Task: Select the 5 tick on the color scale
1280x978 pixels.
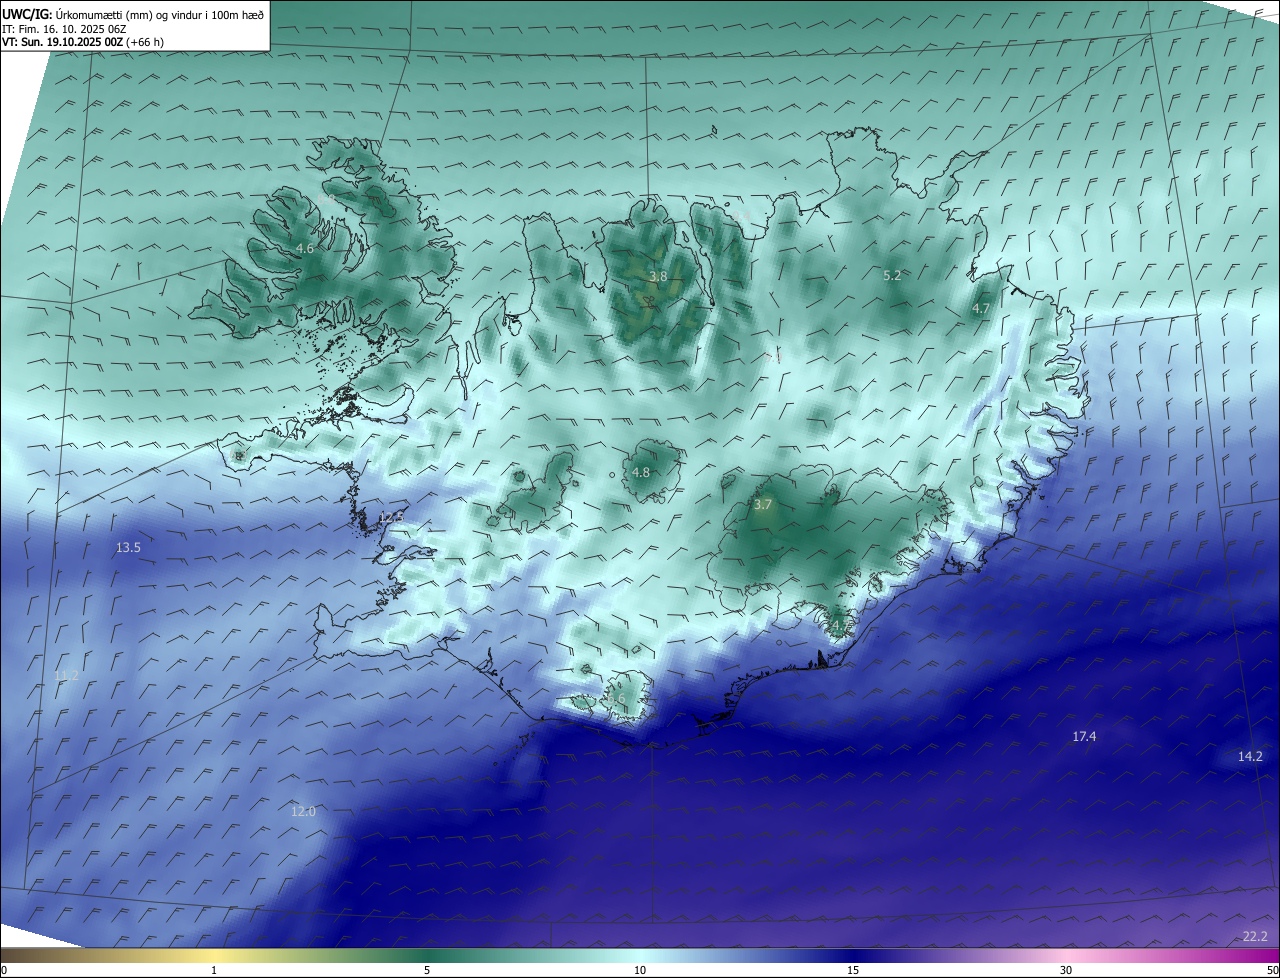Action: pyautogui.click(x=427, y=970)
